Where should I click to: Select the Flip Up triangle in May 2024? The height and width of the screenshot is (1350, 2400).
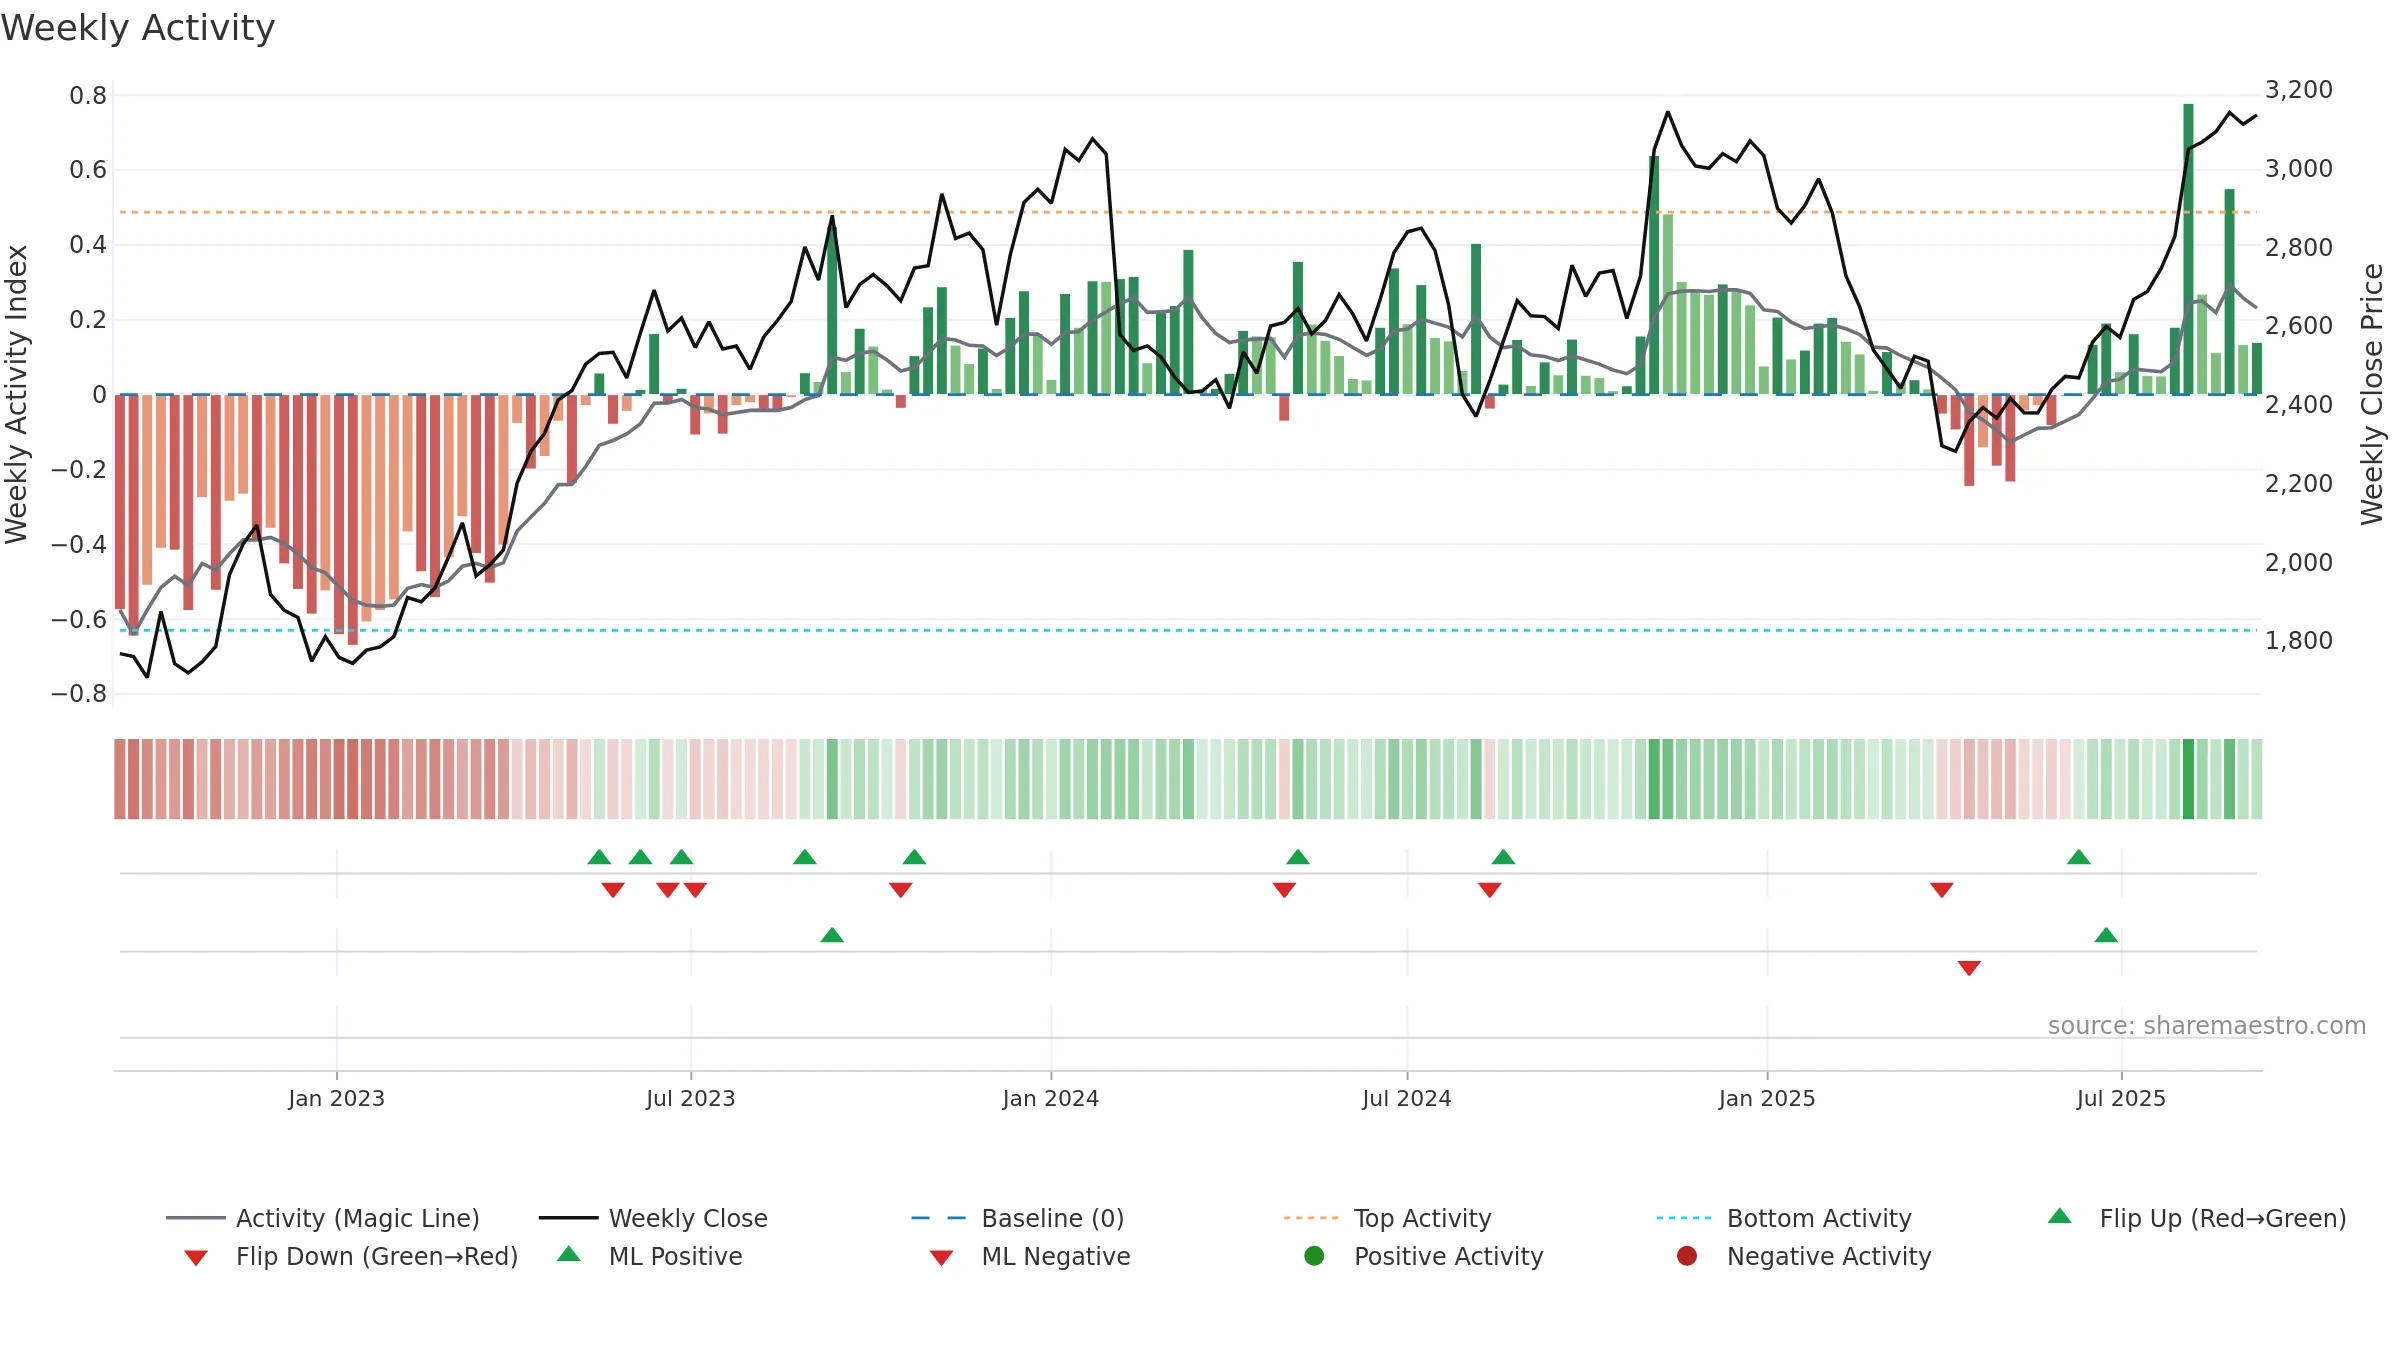pos(1298,857)
